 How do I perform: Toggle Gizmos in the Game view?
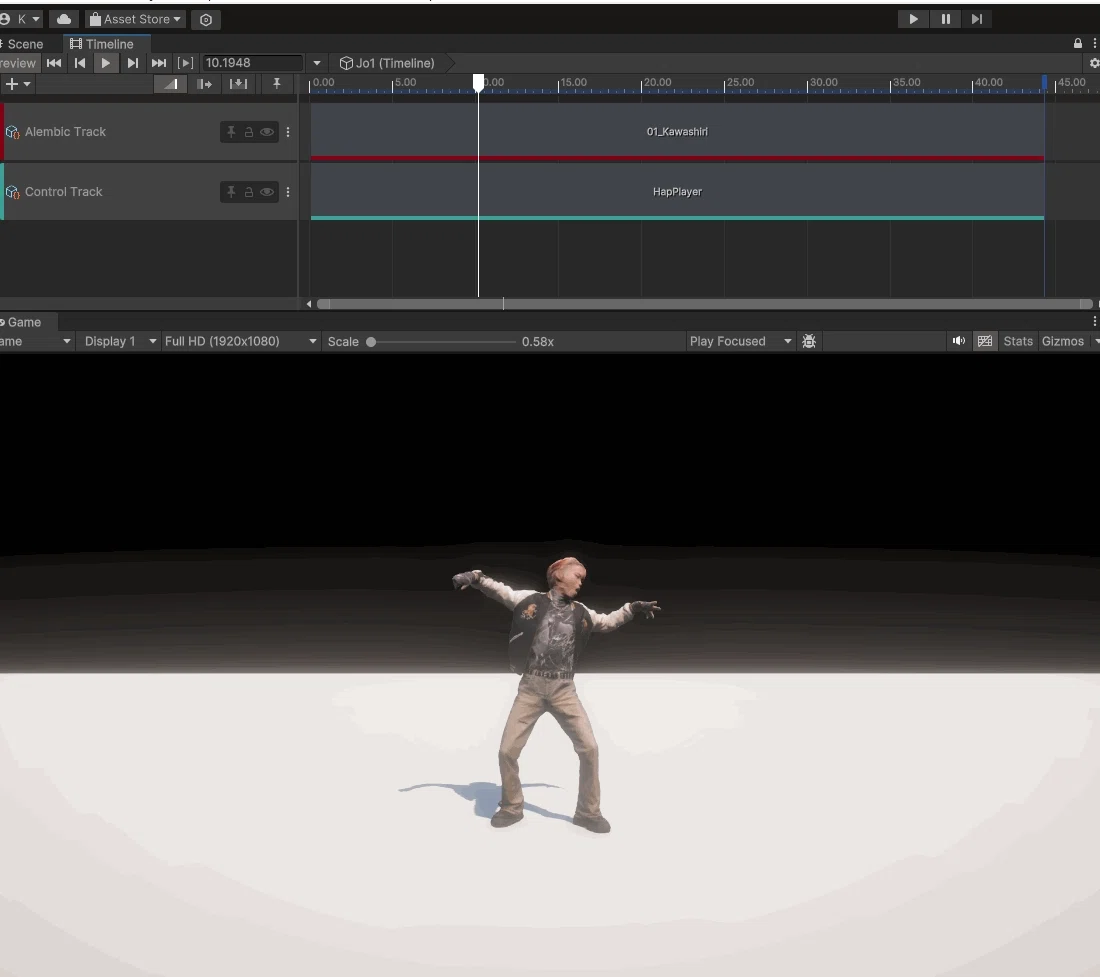click(x=1063, y=342)
